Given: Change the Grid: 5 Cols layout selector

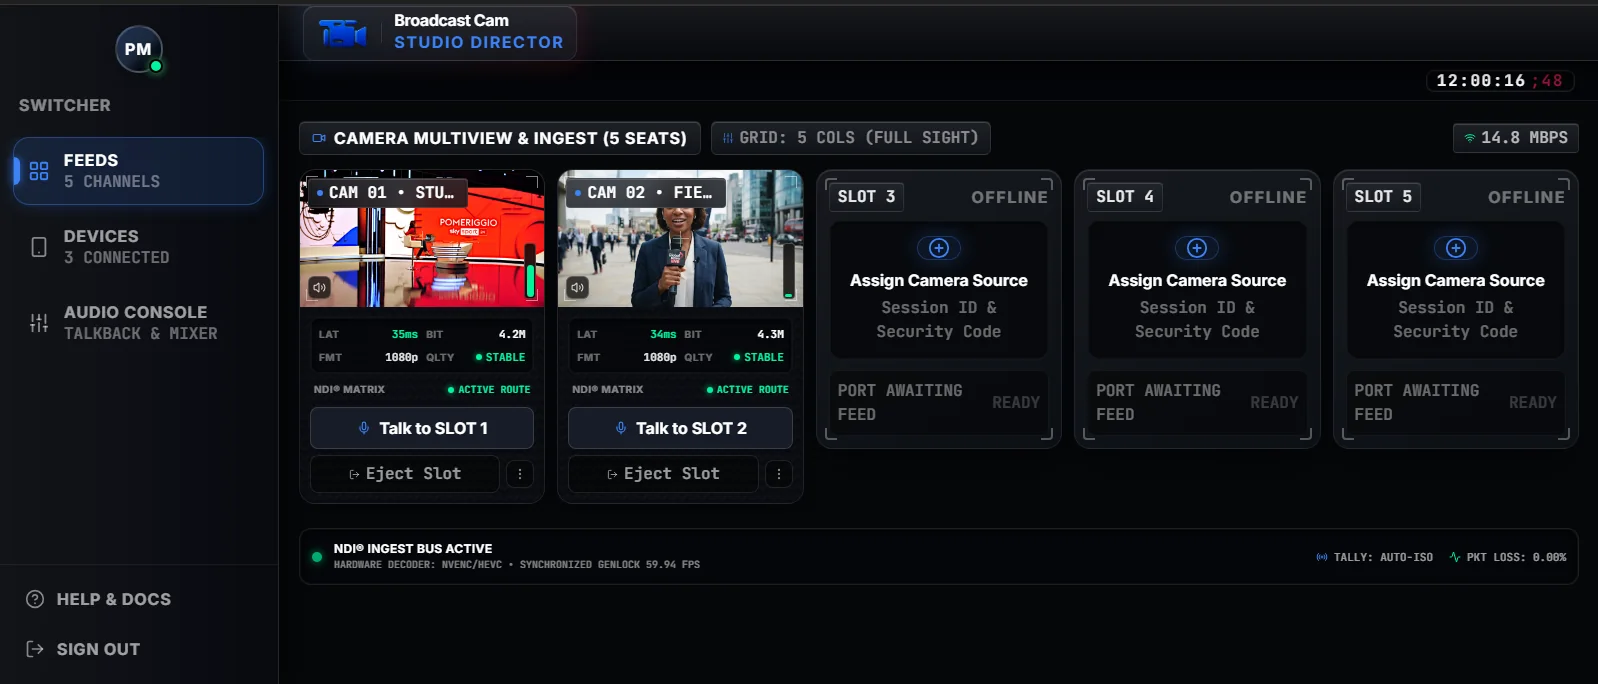Looking at the screenshot, I should 851,138.
